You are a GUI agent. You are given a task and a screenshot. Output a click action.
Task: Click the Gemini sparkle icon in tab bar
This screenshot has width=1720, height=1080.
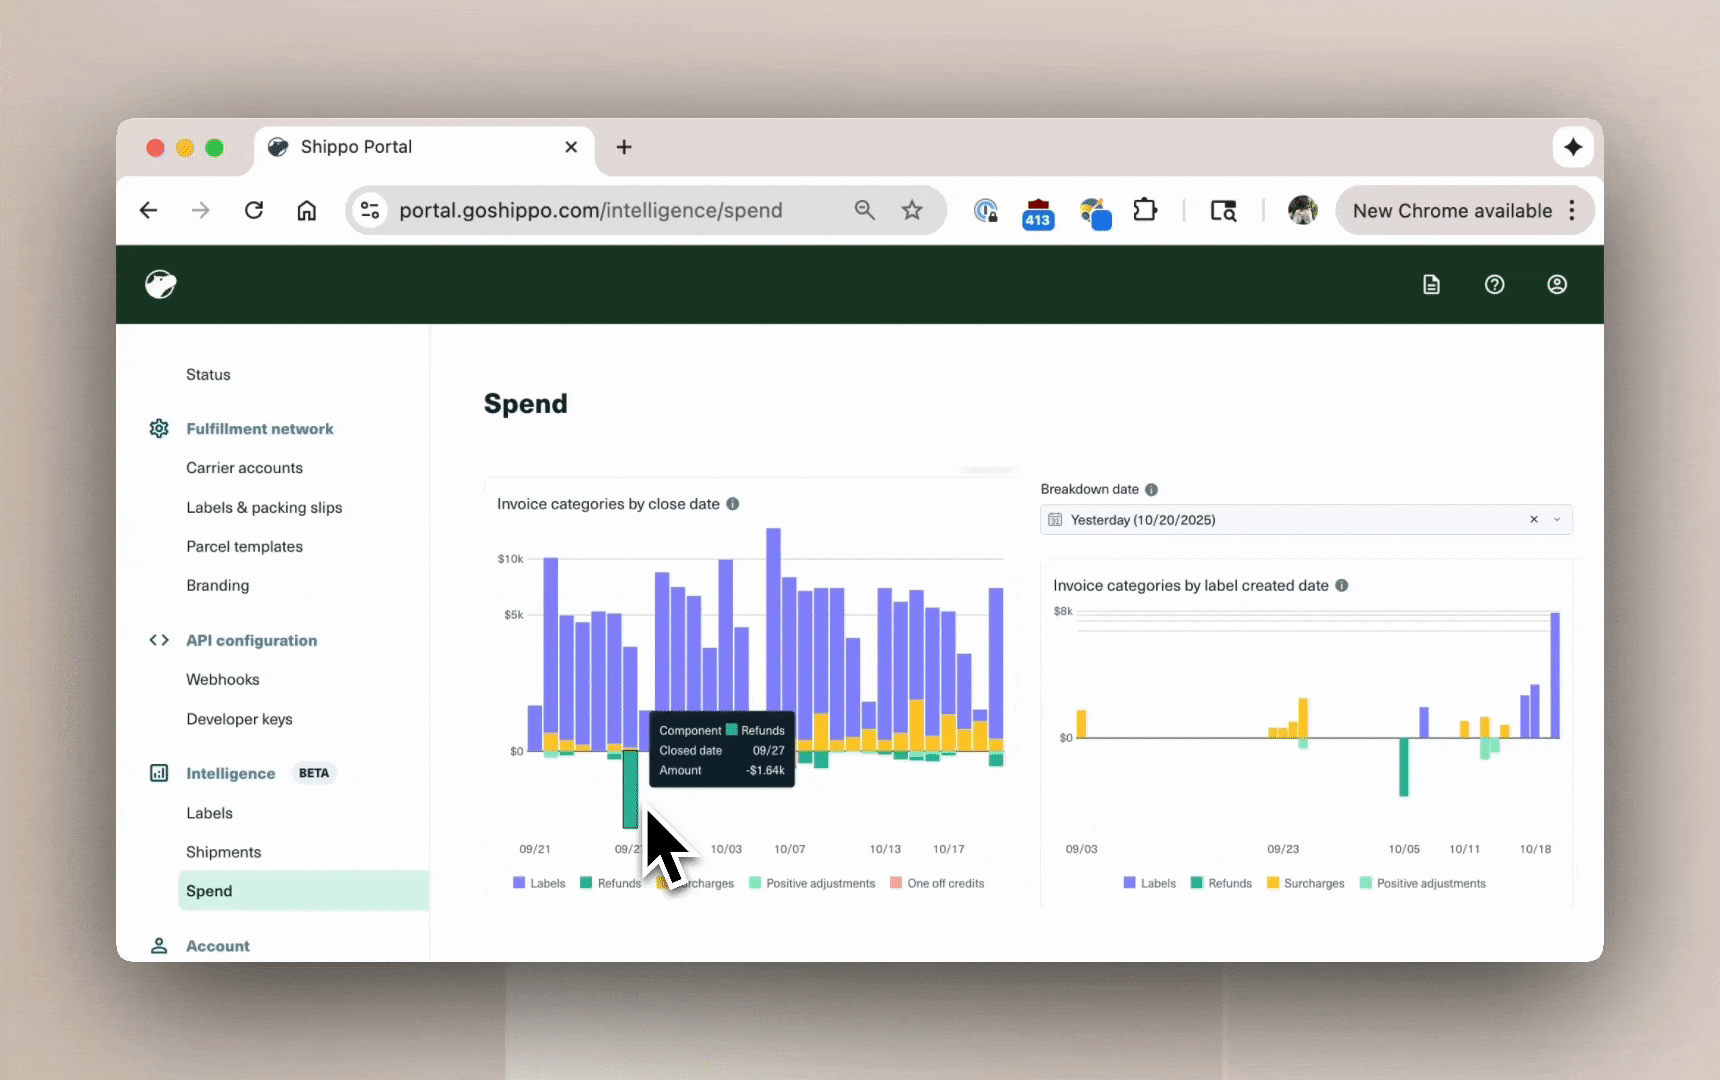tap(1573, 147)
